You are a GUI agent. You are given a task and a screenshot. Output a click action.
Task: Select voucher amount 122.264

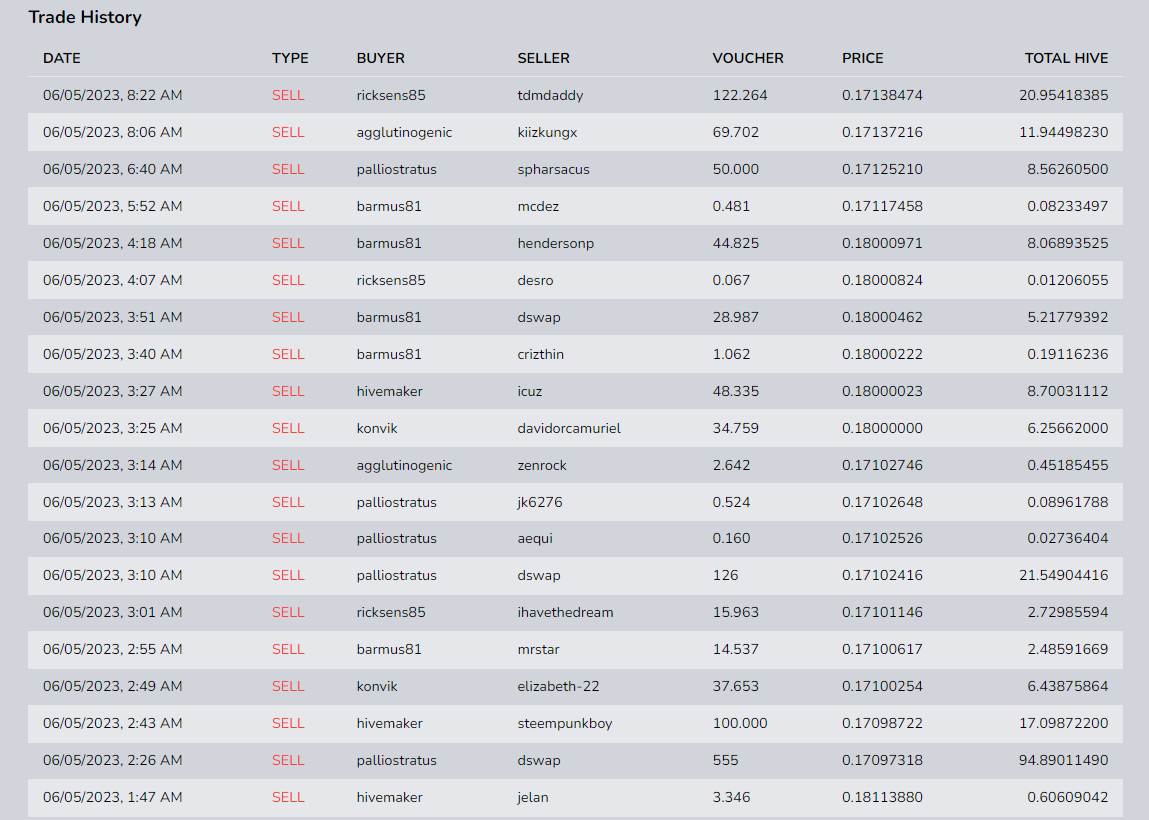739,95
